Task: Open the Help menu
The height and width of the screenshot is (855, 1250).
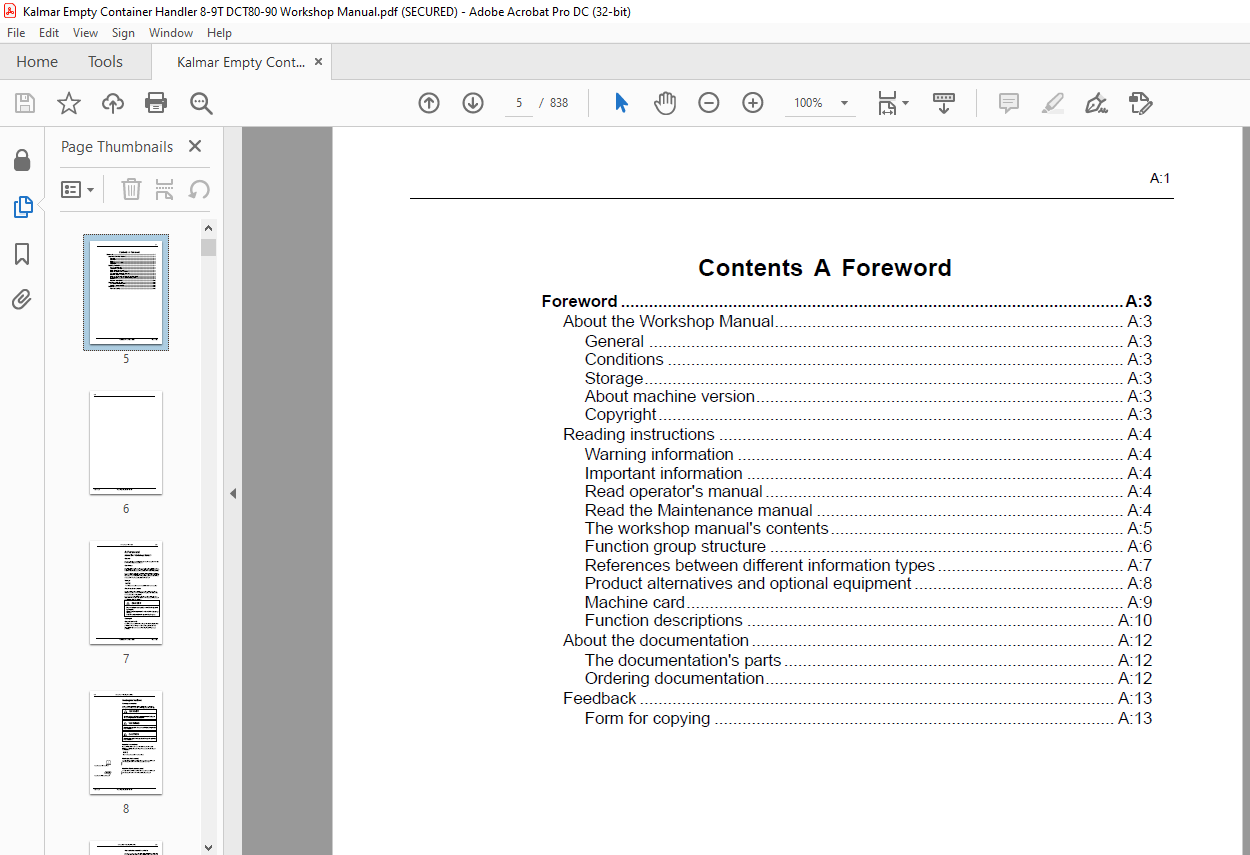Action: [x=219, y=33]
